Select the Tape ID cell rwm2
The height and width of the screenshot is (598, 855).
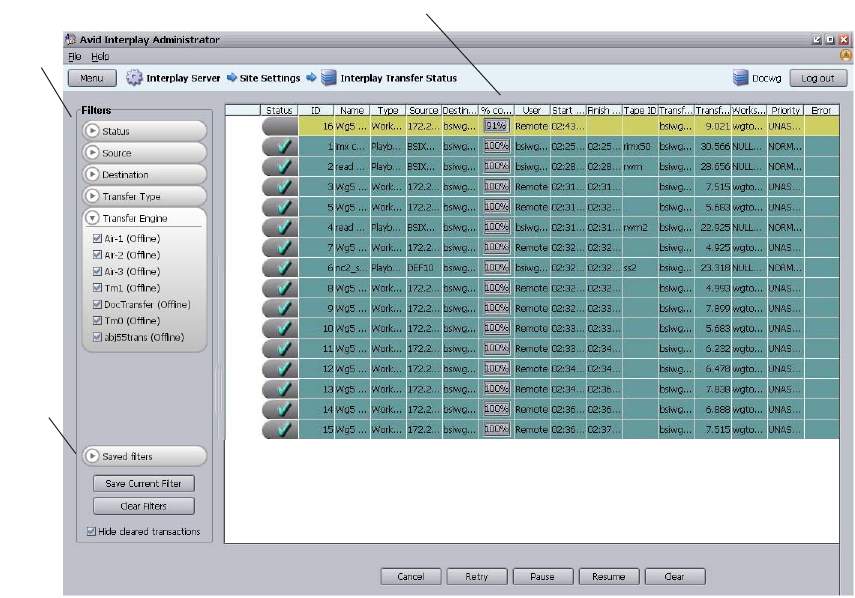pos(640,227)
